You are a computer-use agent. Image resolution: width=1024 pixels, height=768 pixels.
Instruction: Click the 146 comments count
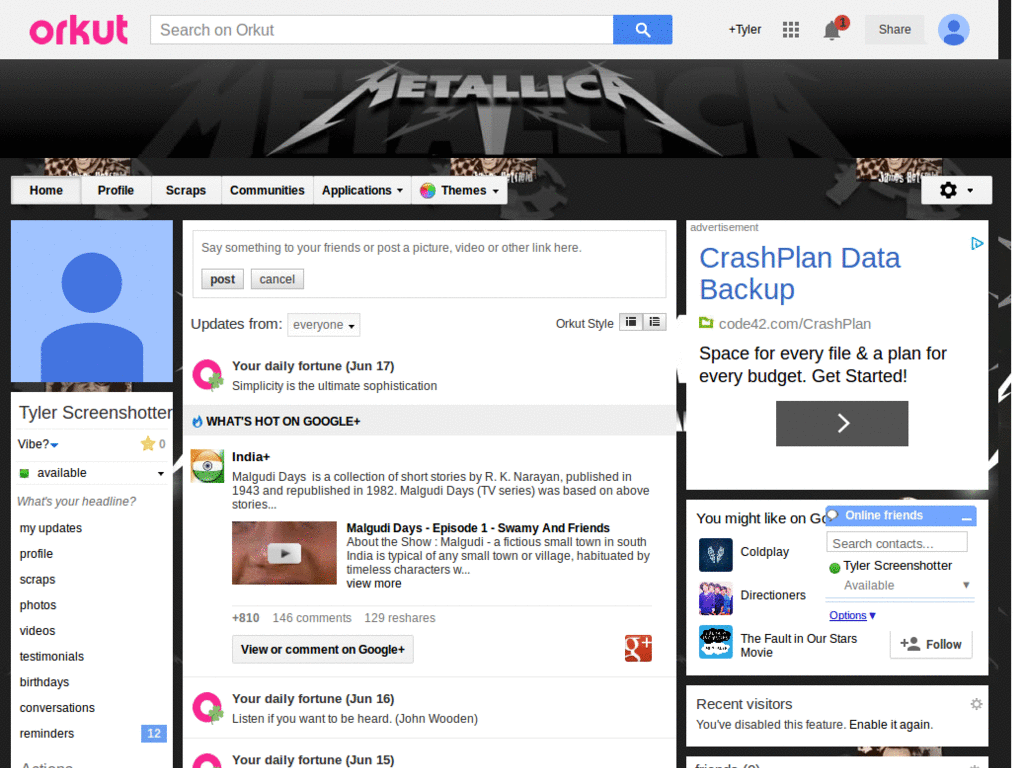[312, 618]
